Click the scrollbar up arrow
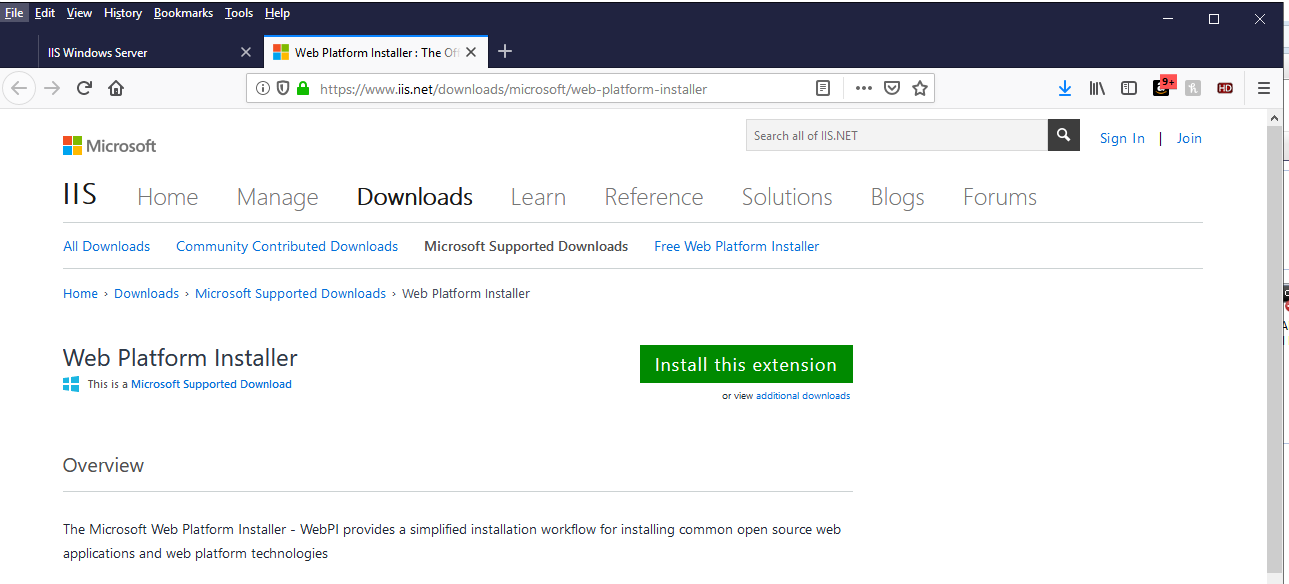The width and height of the screenshot is (1289, 584). [1274, 117]
